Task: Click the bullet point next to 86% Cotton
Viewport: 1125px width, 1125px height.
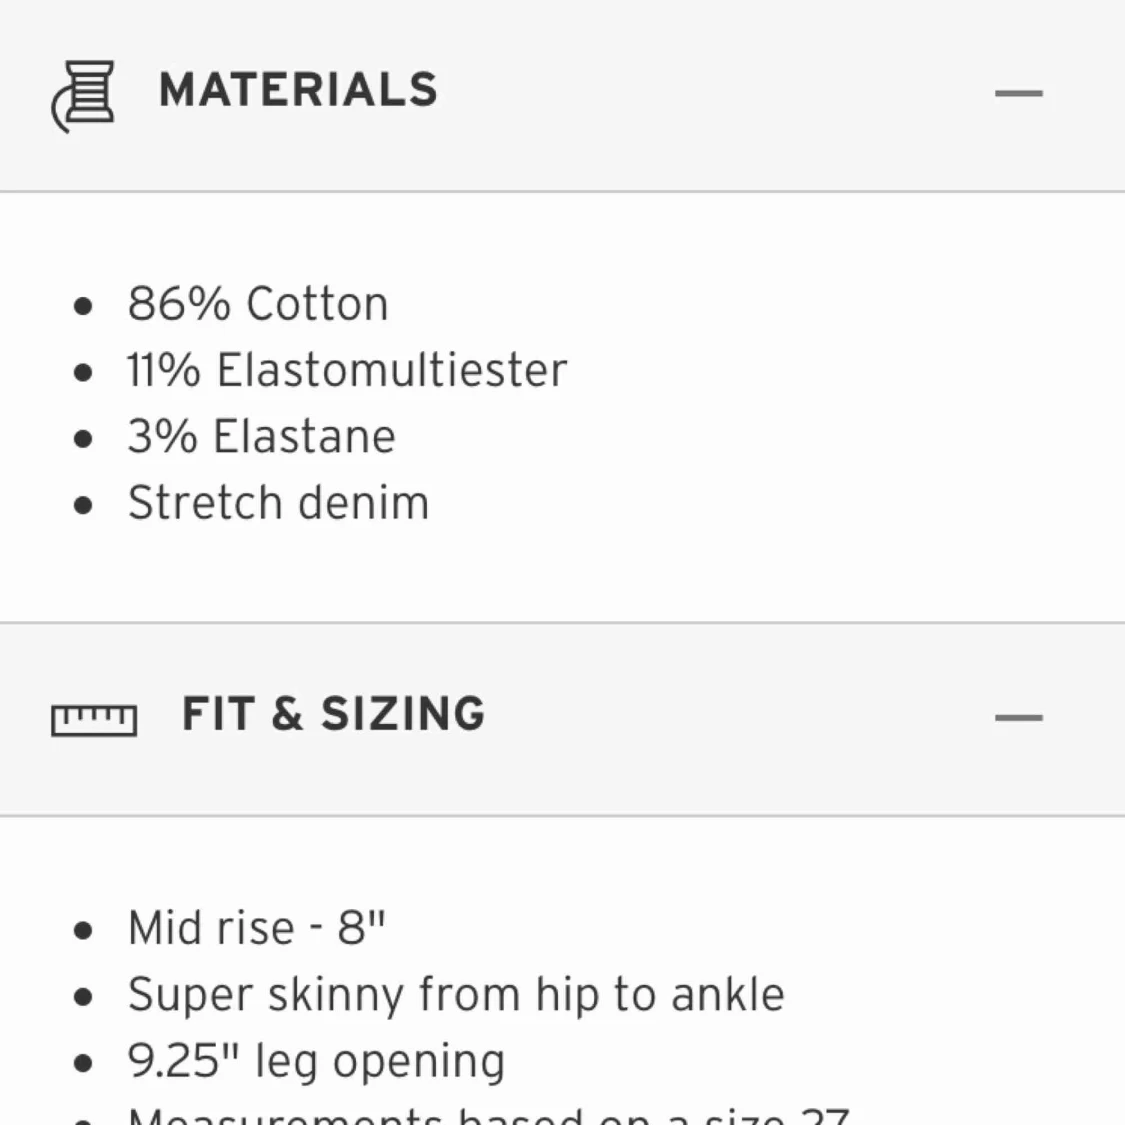Action: [83, 305]
